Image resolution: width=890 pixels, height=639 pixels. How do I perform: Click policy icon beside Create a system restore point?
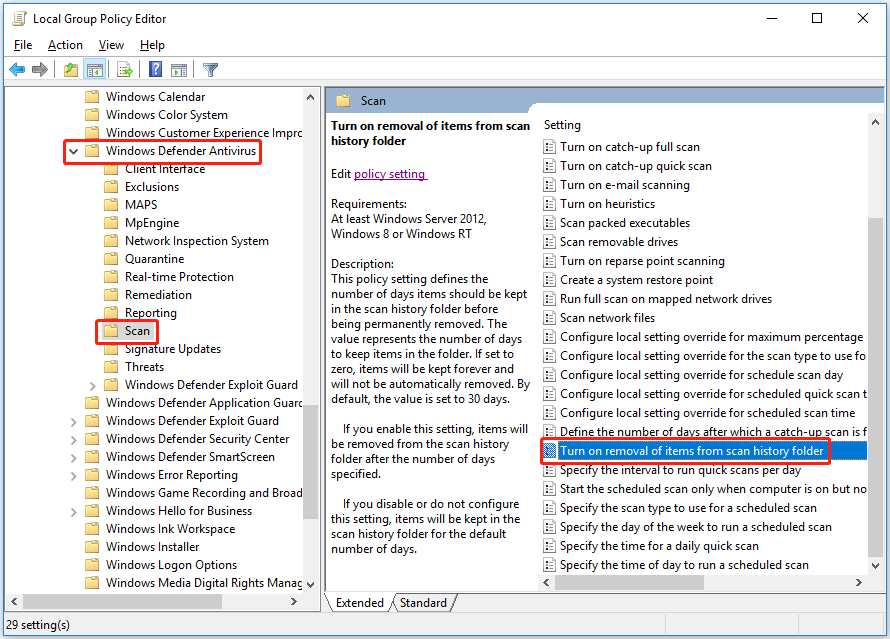click(549, 280)
